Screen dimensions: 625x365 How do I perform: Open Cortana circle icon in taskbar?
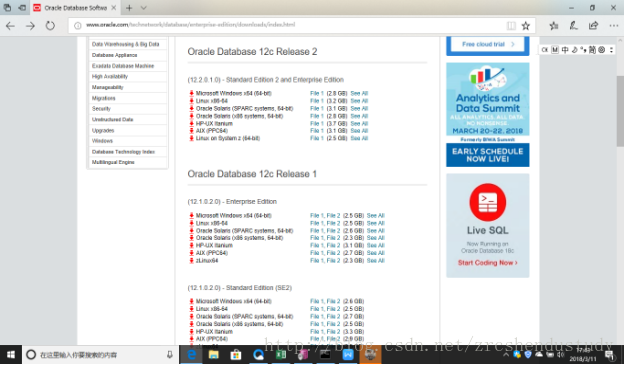click(31, 355)
